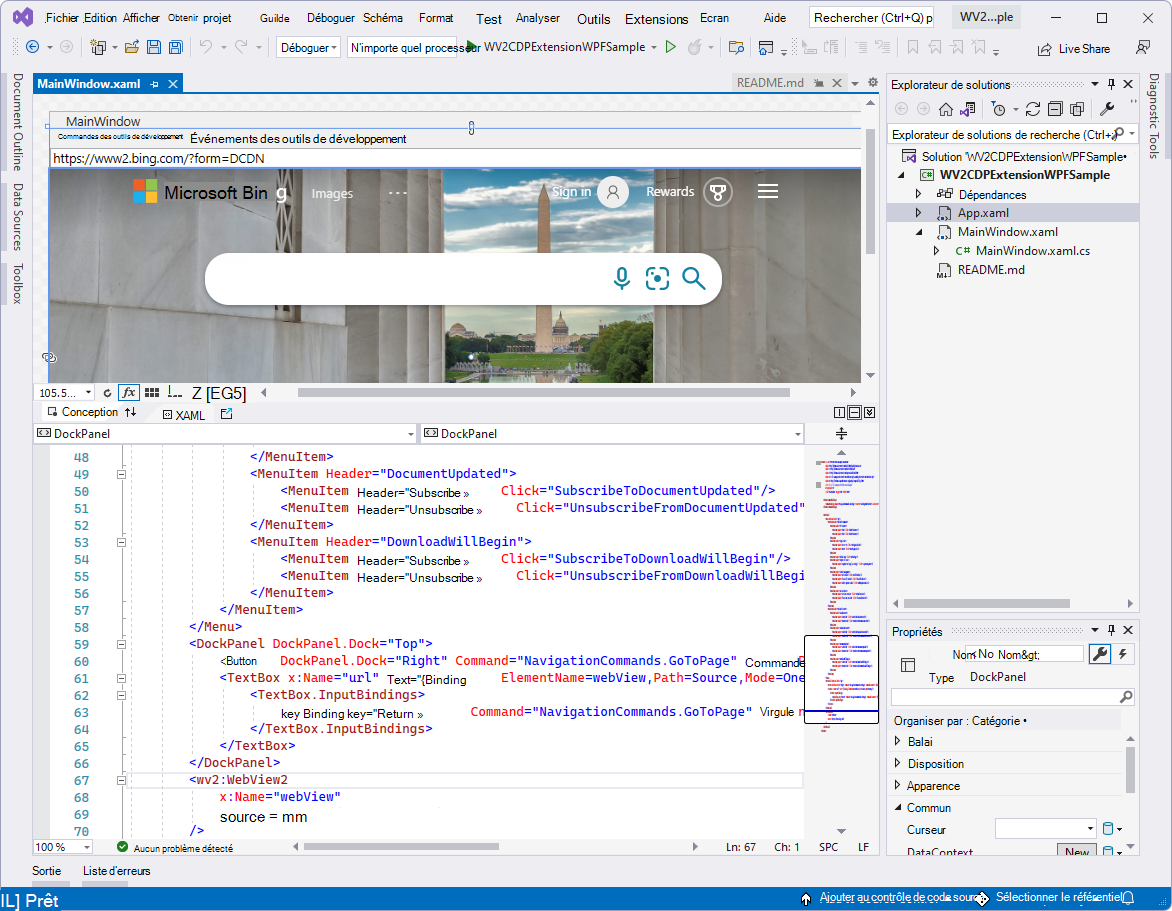Switch to the README.md tab
The height and width of the screenshot is (911, 1172).
[x=771, y=83]
